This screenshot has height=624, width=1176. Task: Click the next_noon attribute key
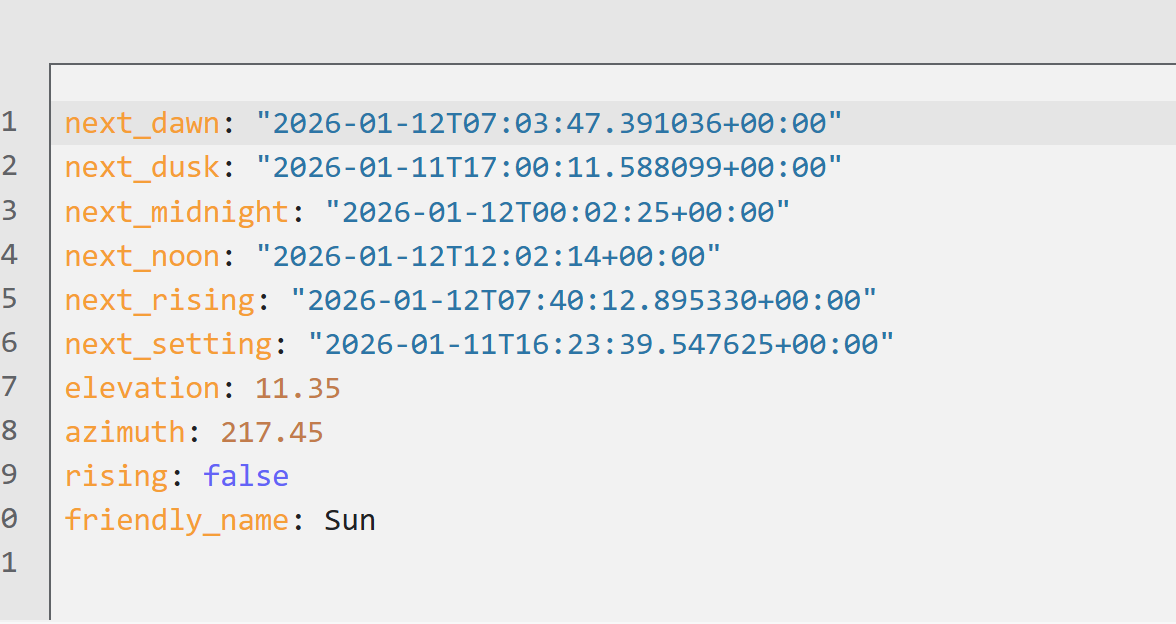click(142, 256)
